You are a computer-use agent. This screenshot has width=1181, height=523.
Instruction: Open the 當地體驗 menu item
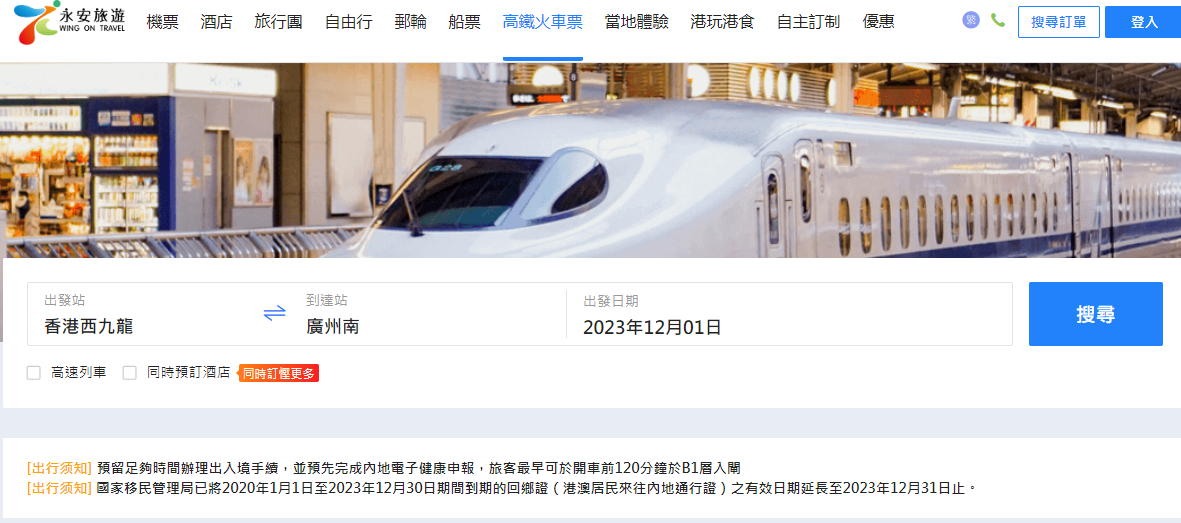point(636,22)
